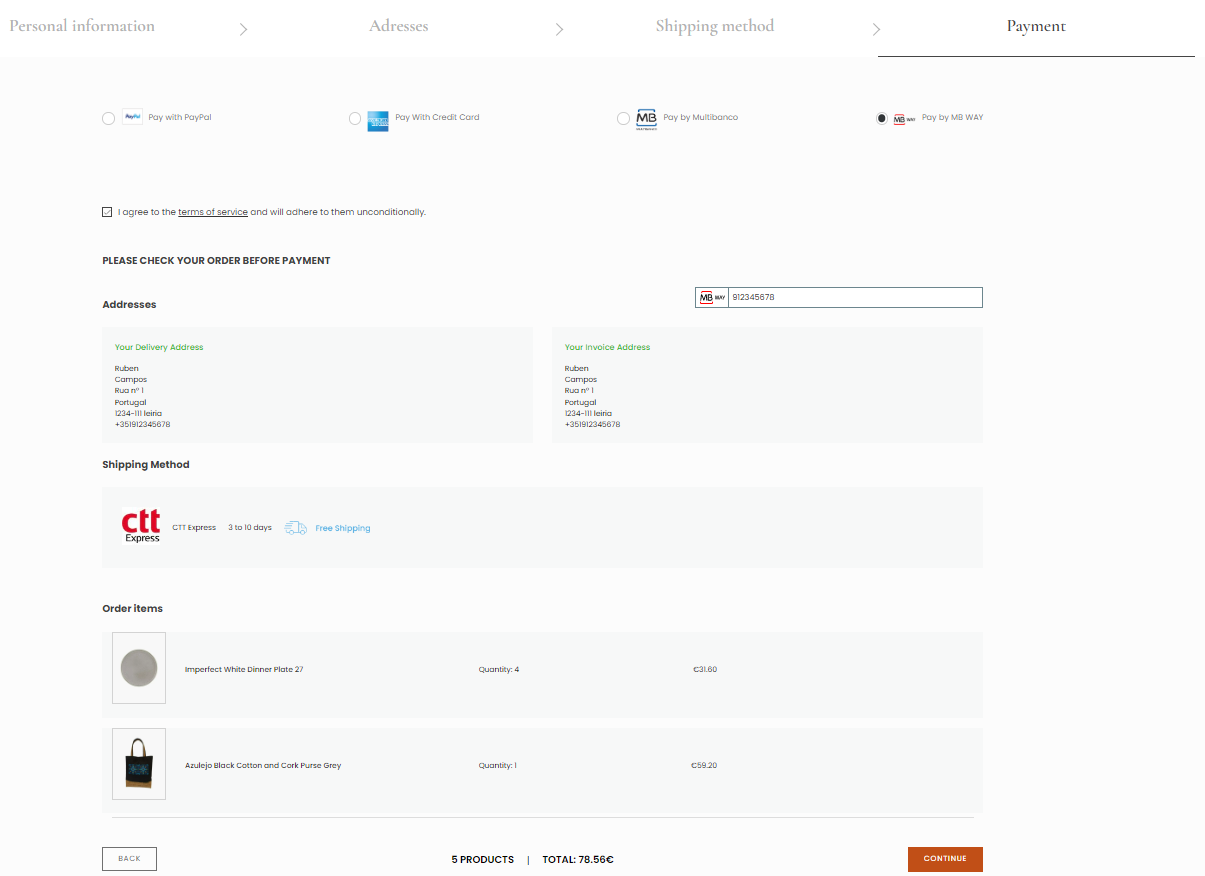Image resolution: width=1205 pixels, height=876 pixels.
Task: Click the Your Invoice Address heading
Action: pyautogui.click(x=607, y=348)
